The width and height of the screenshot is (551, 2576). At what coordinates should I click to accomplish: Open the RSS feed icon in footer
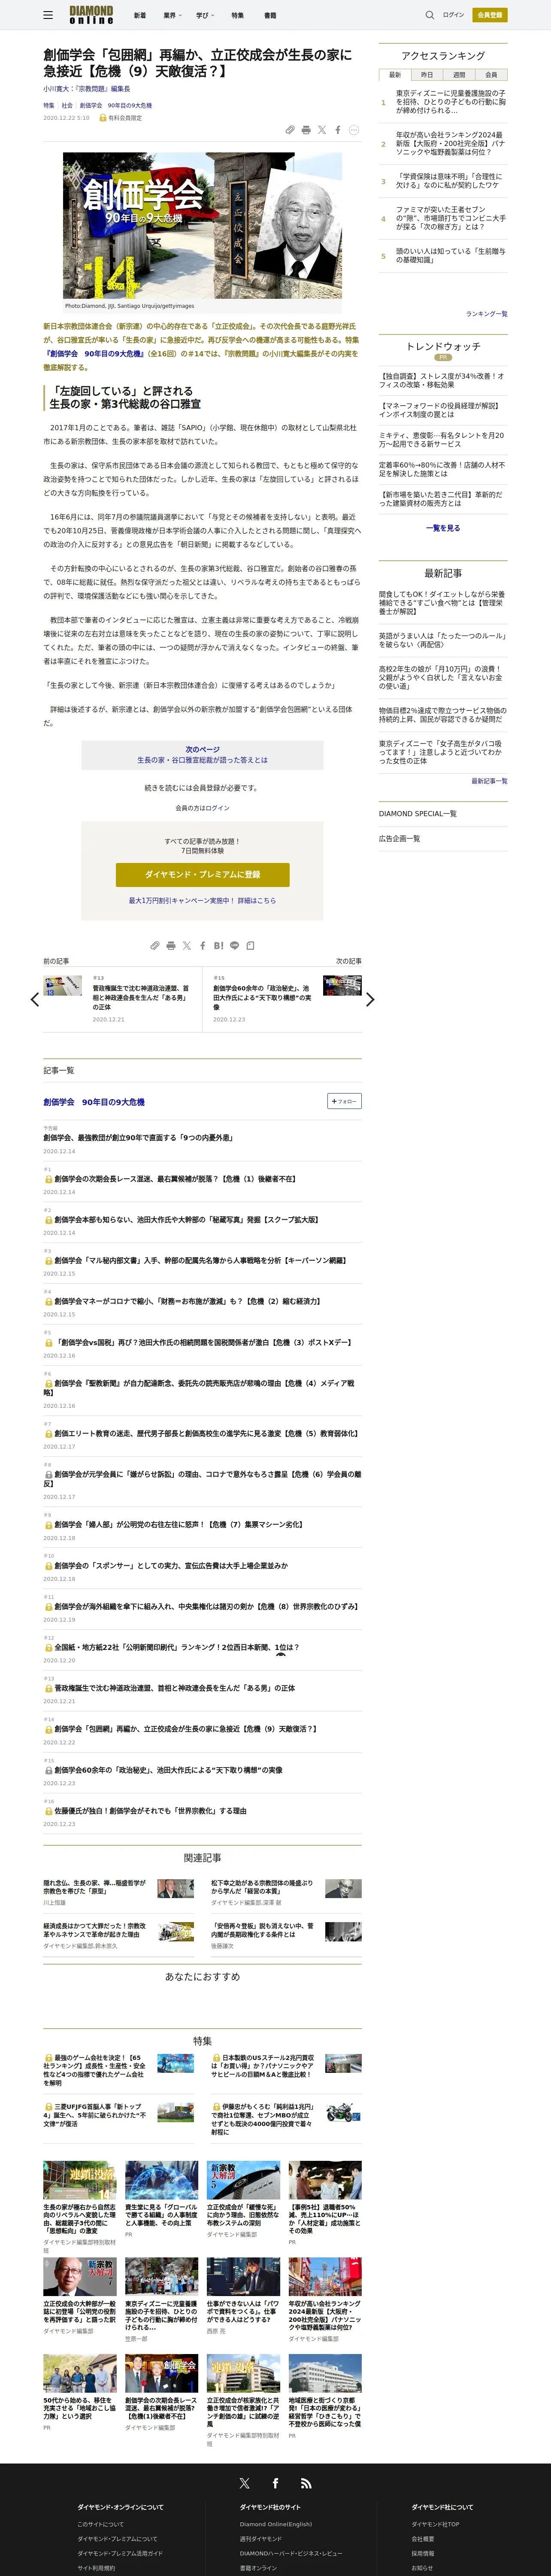pyautogui.click(x=306, y=2483)
